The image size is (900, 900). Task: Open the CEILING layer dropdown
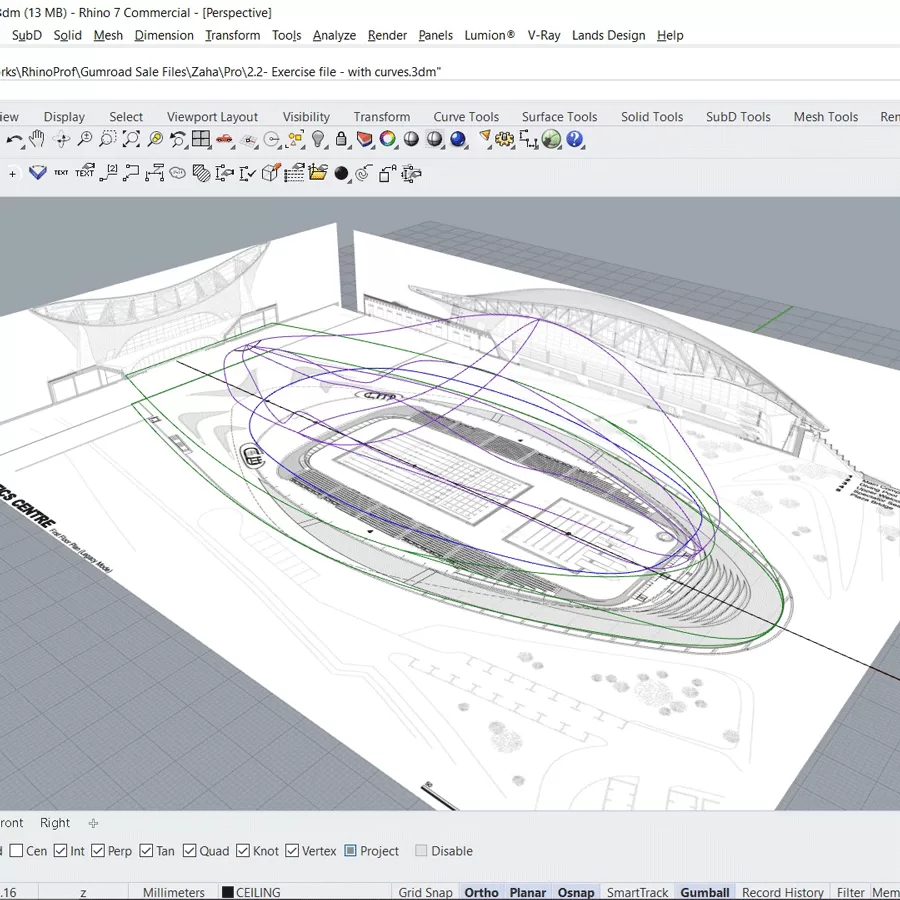304,893
